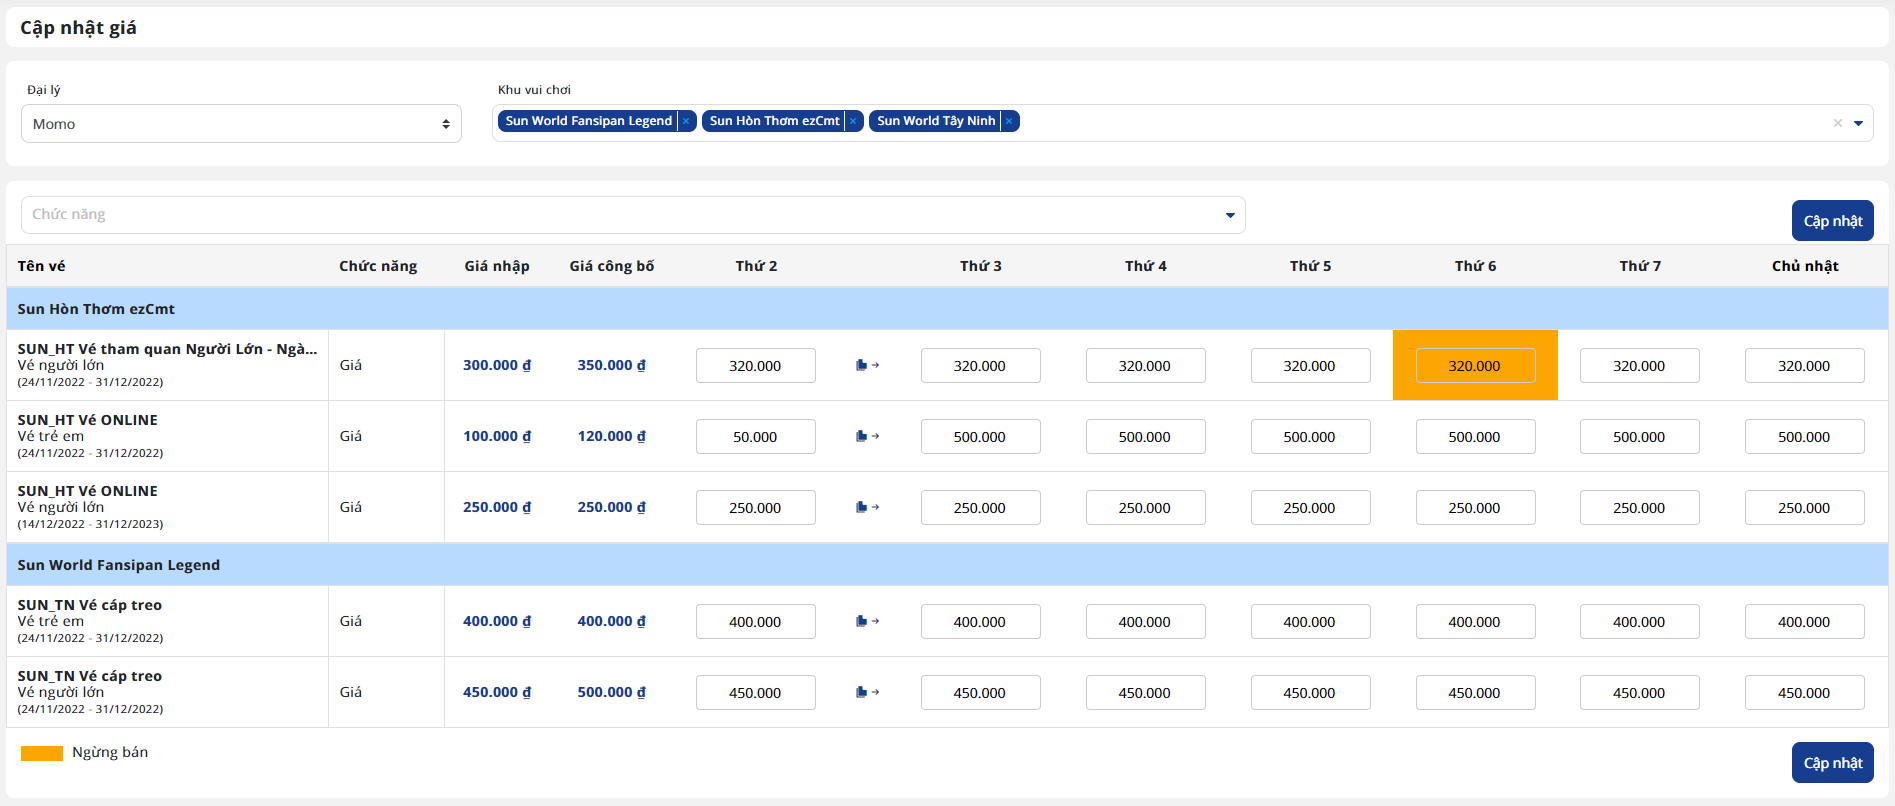Click Giá nhập value 300.000 đ
Viewport: 1895px width, 806px height.
[x=497, y=365]
